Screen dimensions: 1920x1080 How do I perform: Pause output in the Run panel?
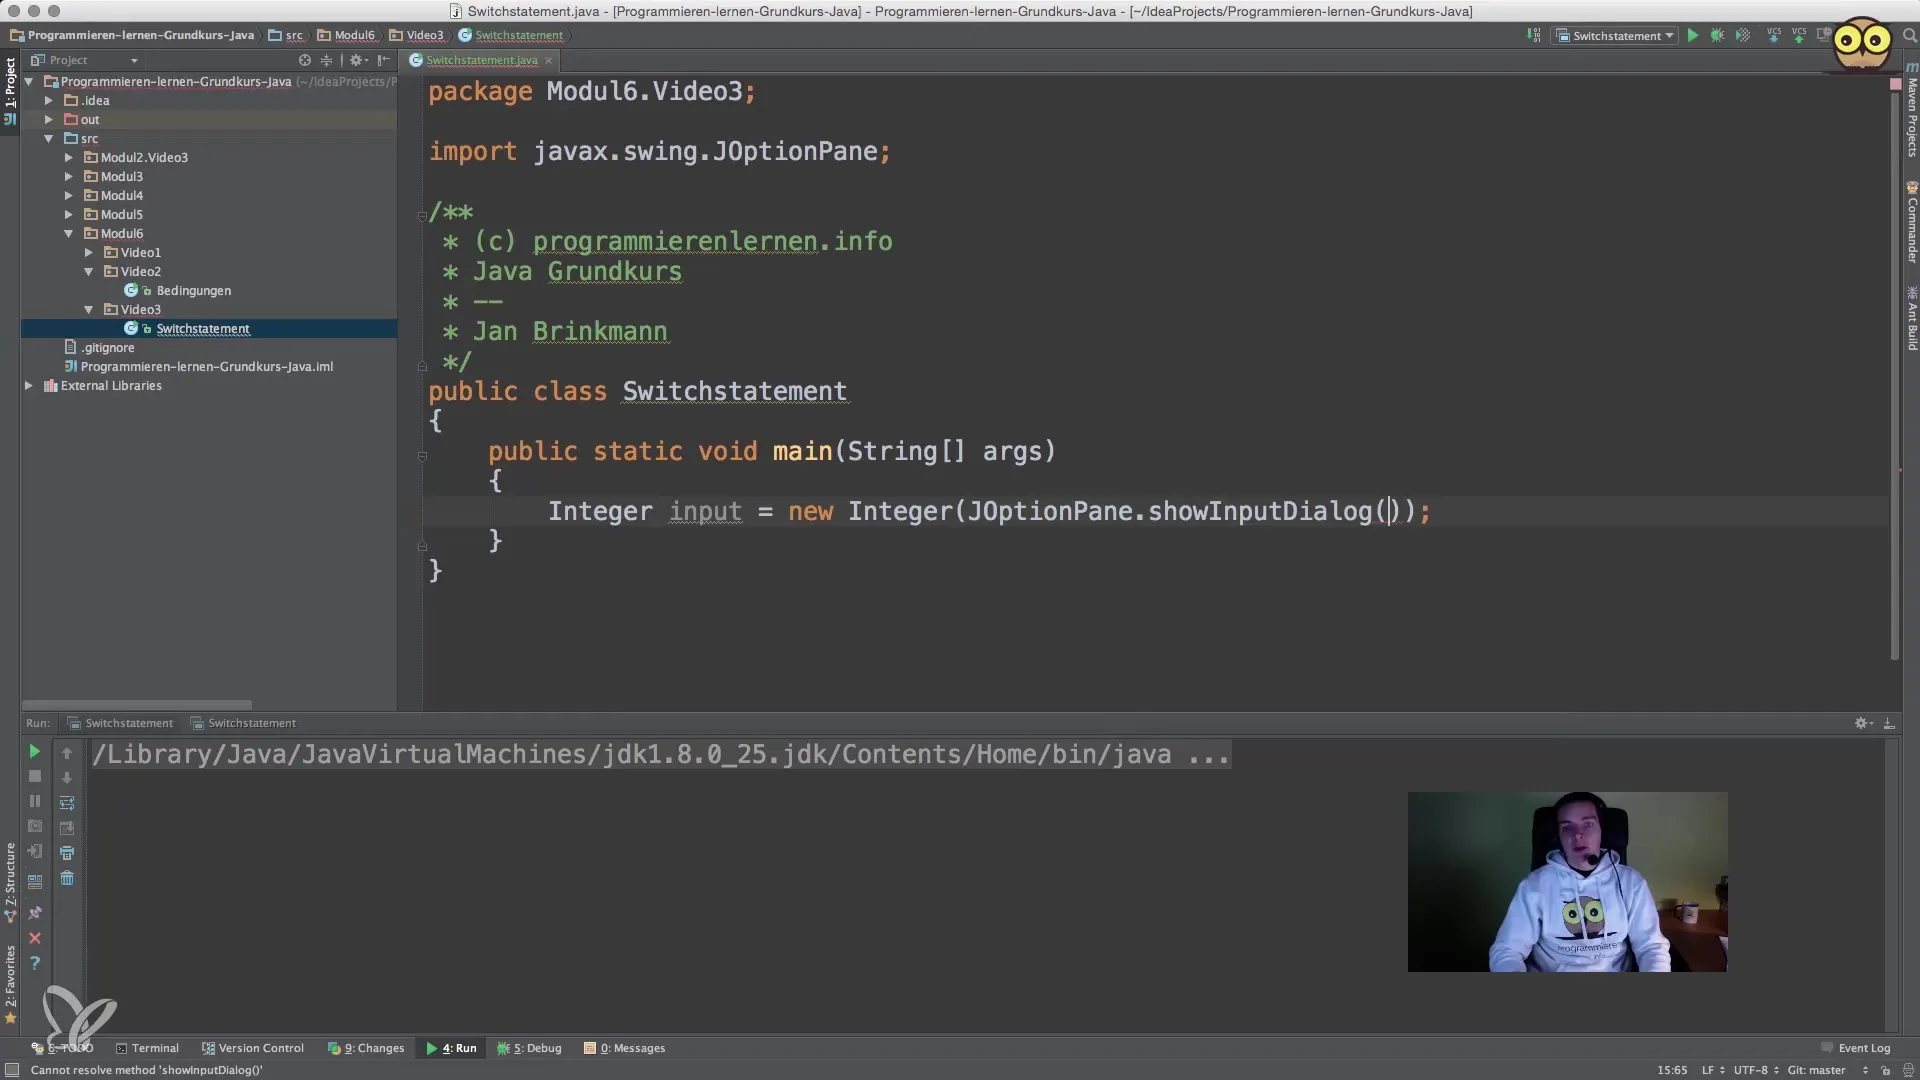(34, 801)
